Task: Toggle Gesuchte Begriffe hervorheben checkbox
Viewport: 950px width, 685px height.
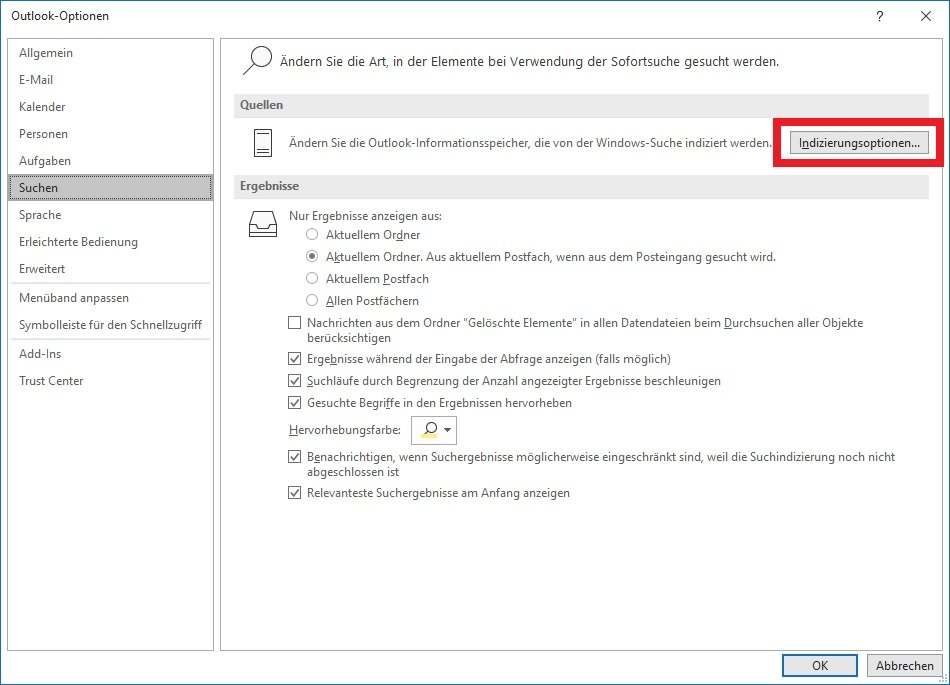Action: pos(294,403)
